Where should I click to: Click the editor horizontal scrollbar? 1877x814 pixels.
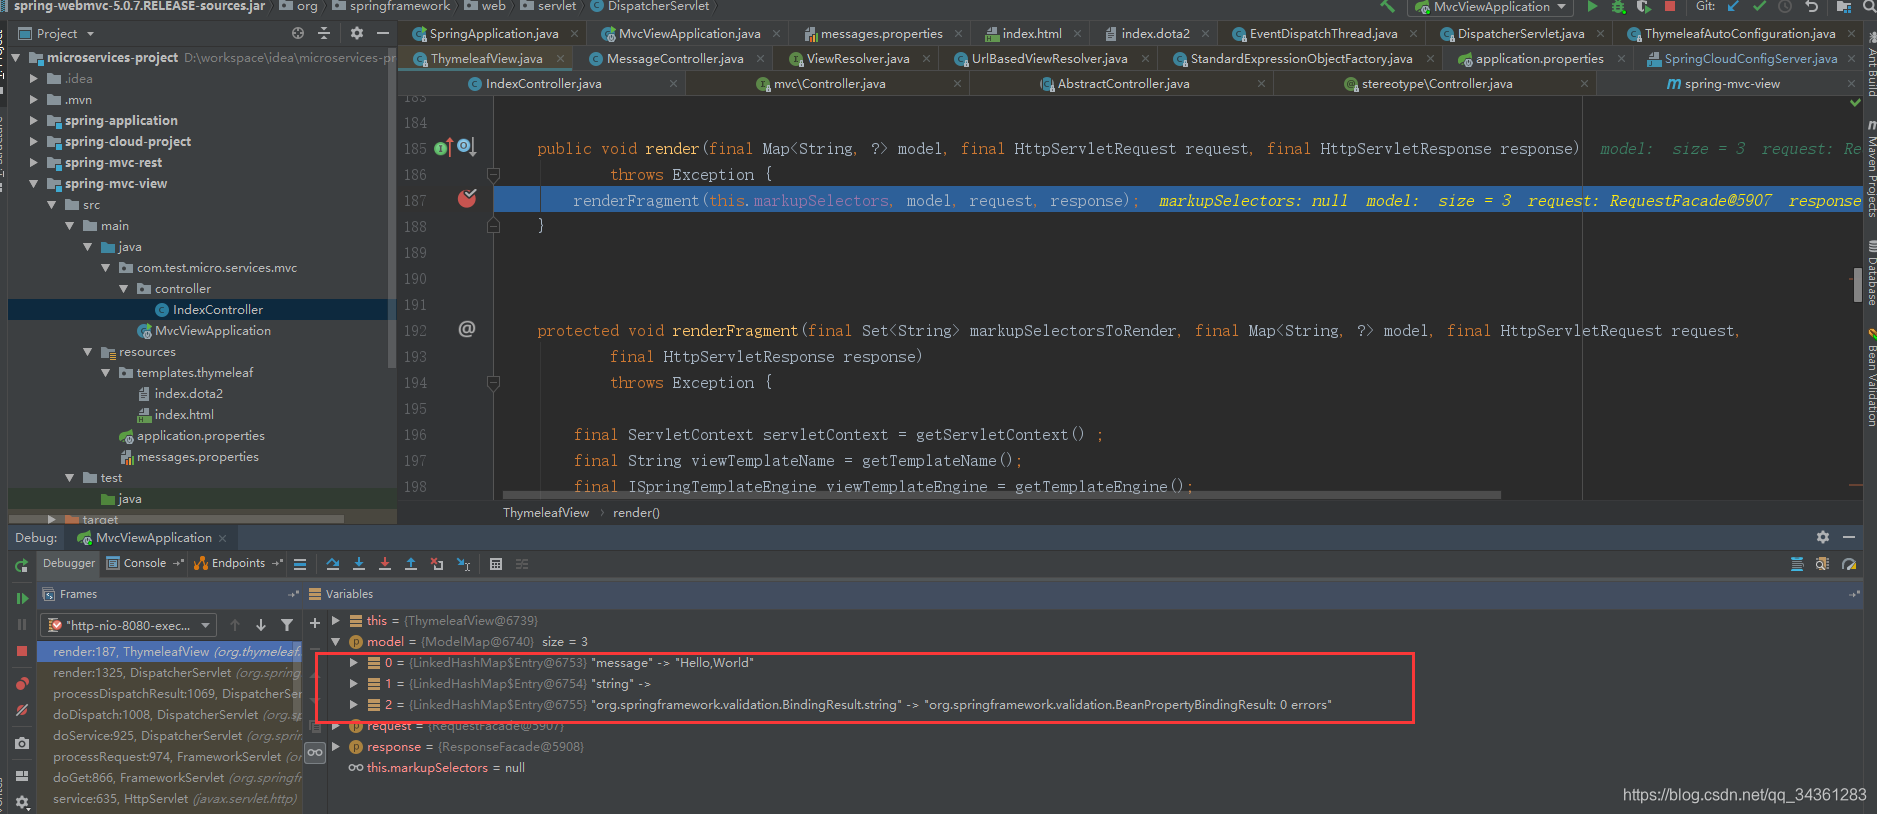[1001, 494]
